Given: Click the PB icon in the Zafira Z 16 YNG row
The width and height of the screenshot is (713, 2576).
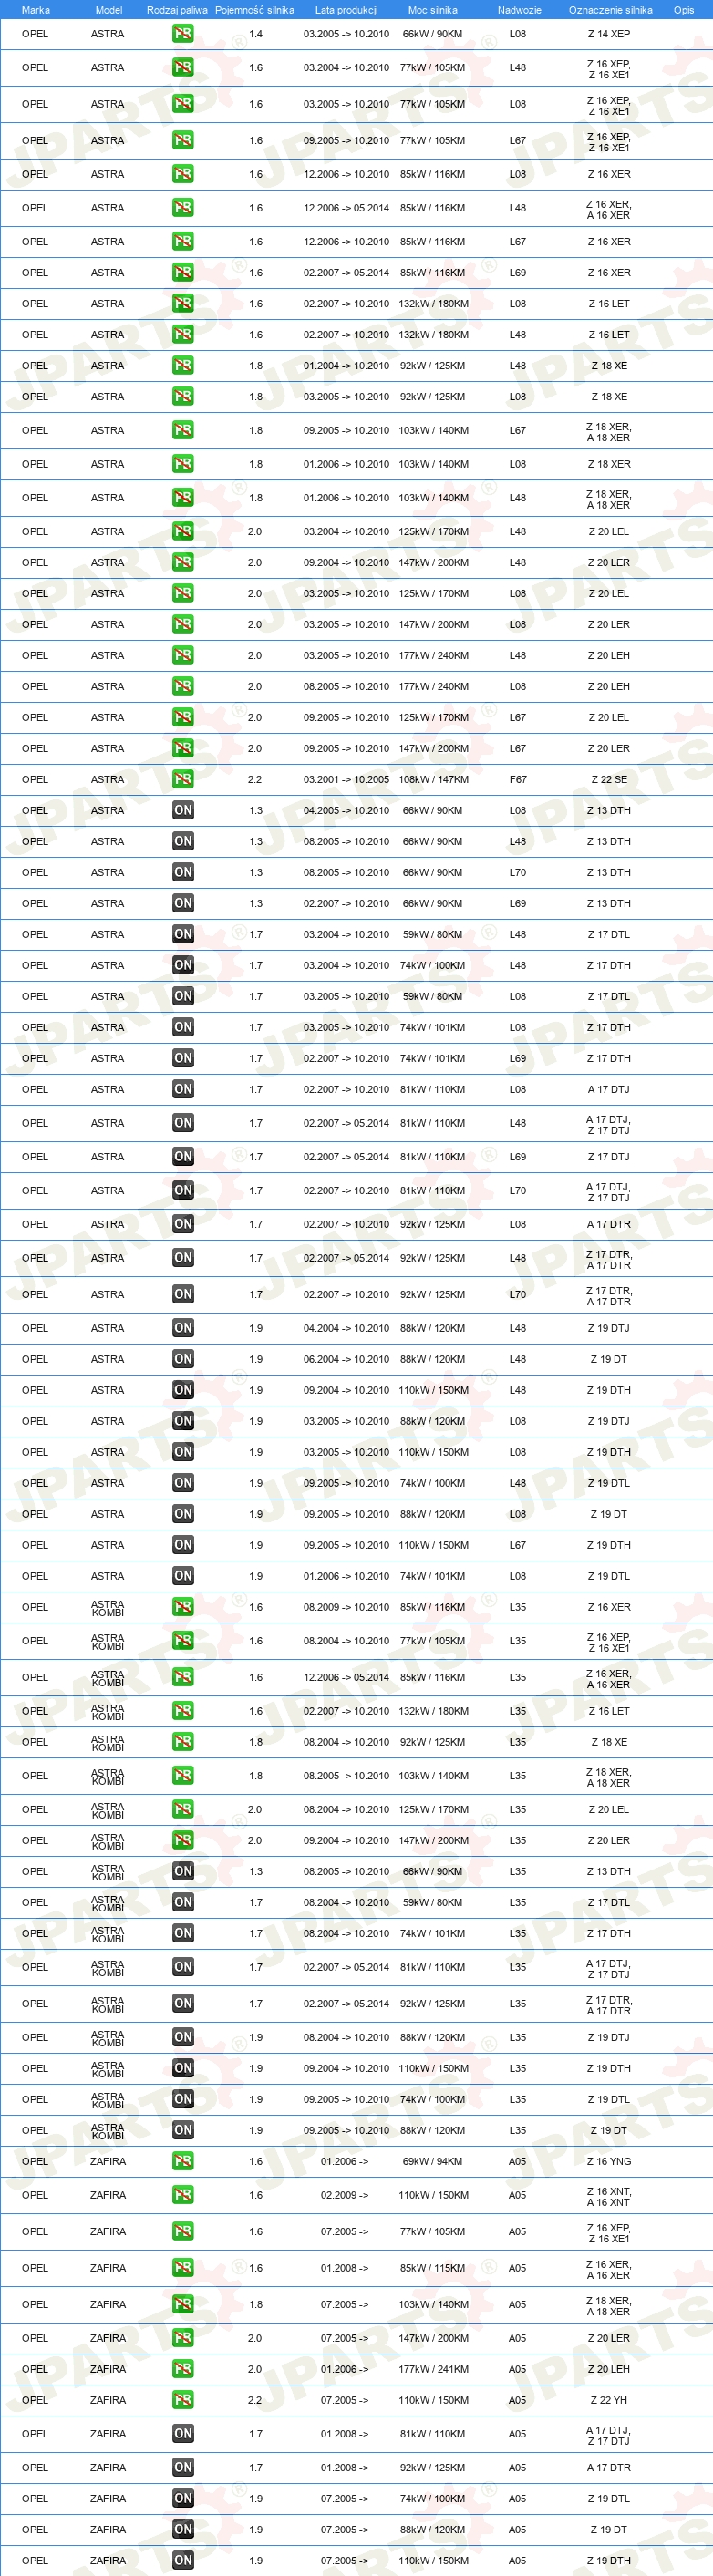Looking at the screenshot, I should click(183, 2161).
